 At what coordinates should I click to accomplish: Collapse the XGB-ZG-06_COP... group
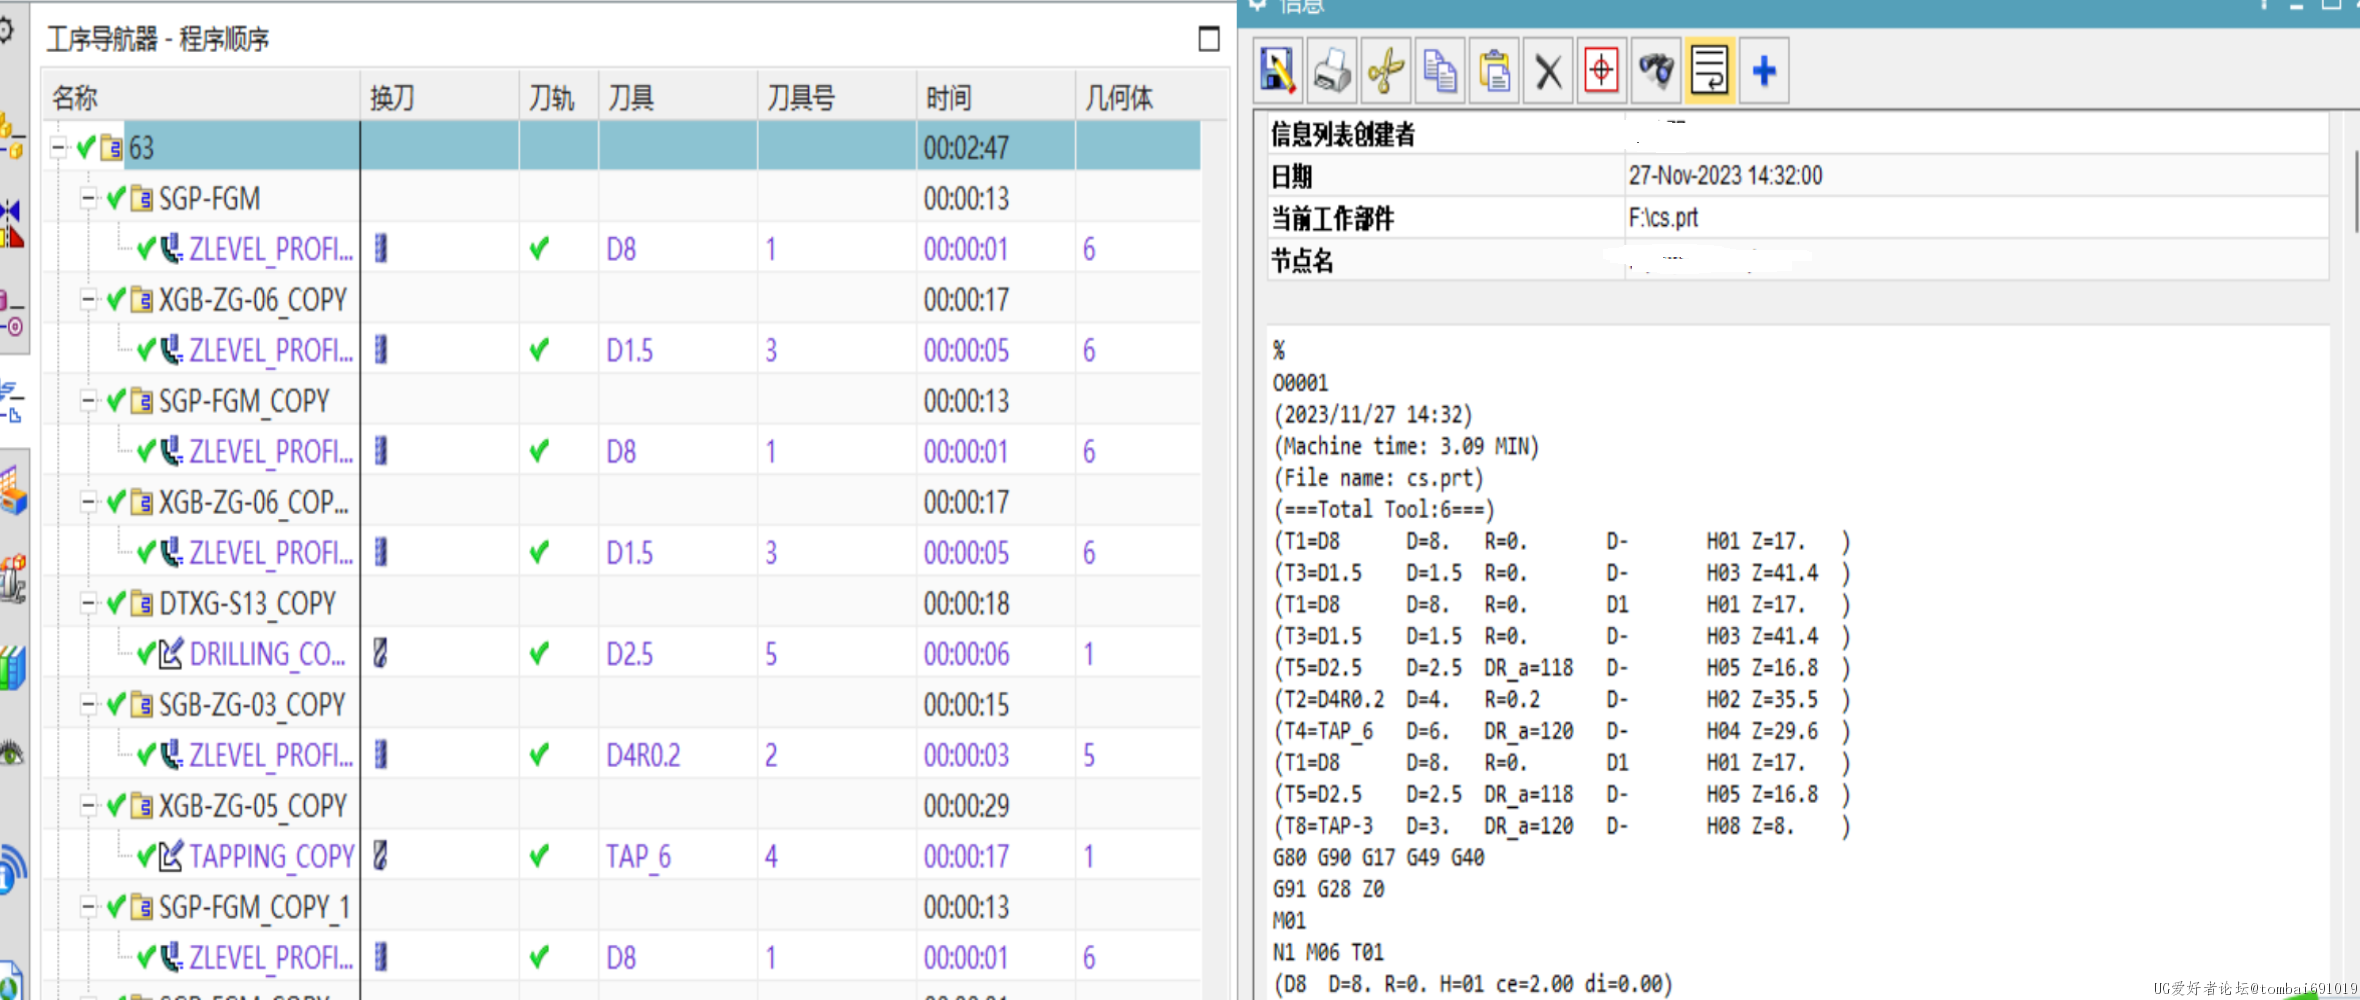(88, 501)
